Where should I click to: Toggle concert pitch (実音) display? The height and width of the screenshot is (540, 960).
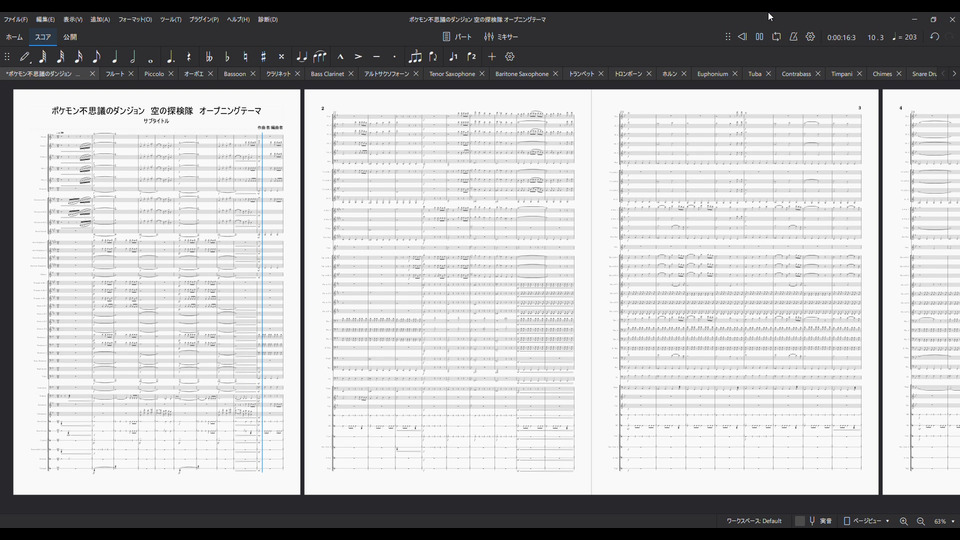coord(820,521)
